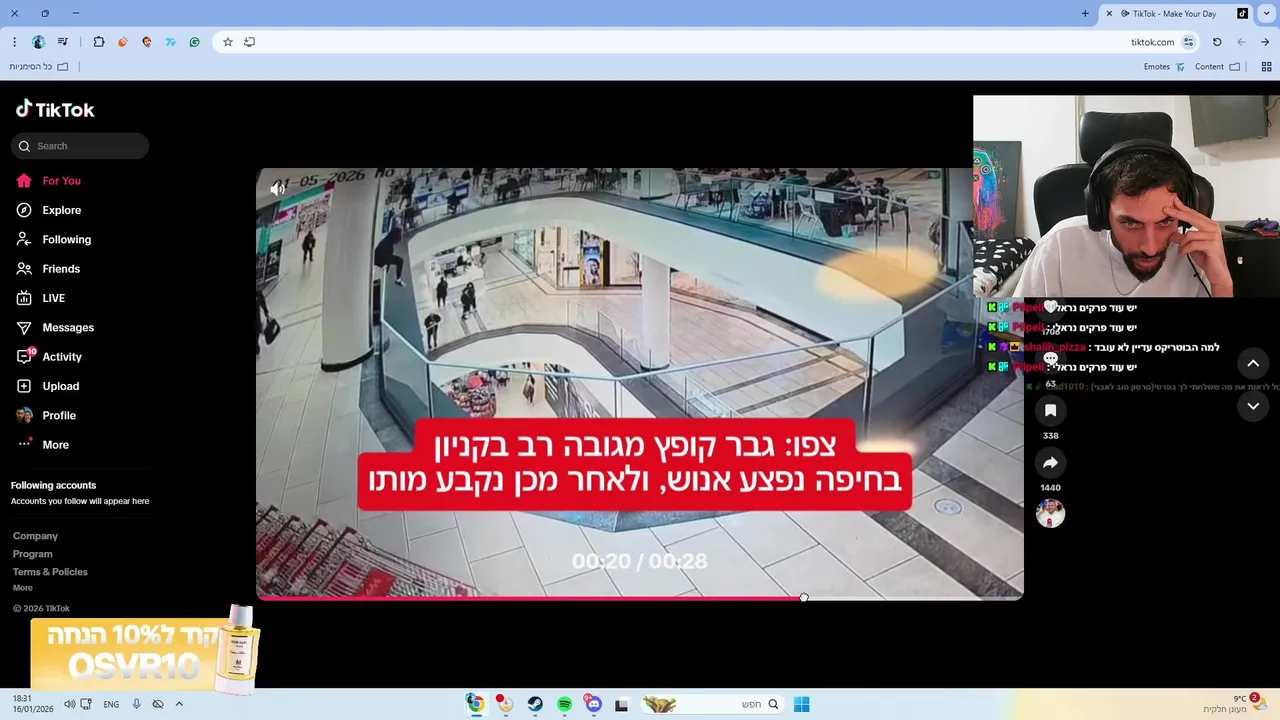Viewport: 1280px width, 720px height.
Task: Open Chrome's three-dot menu
Action: [x=14, y=42]
